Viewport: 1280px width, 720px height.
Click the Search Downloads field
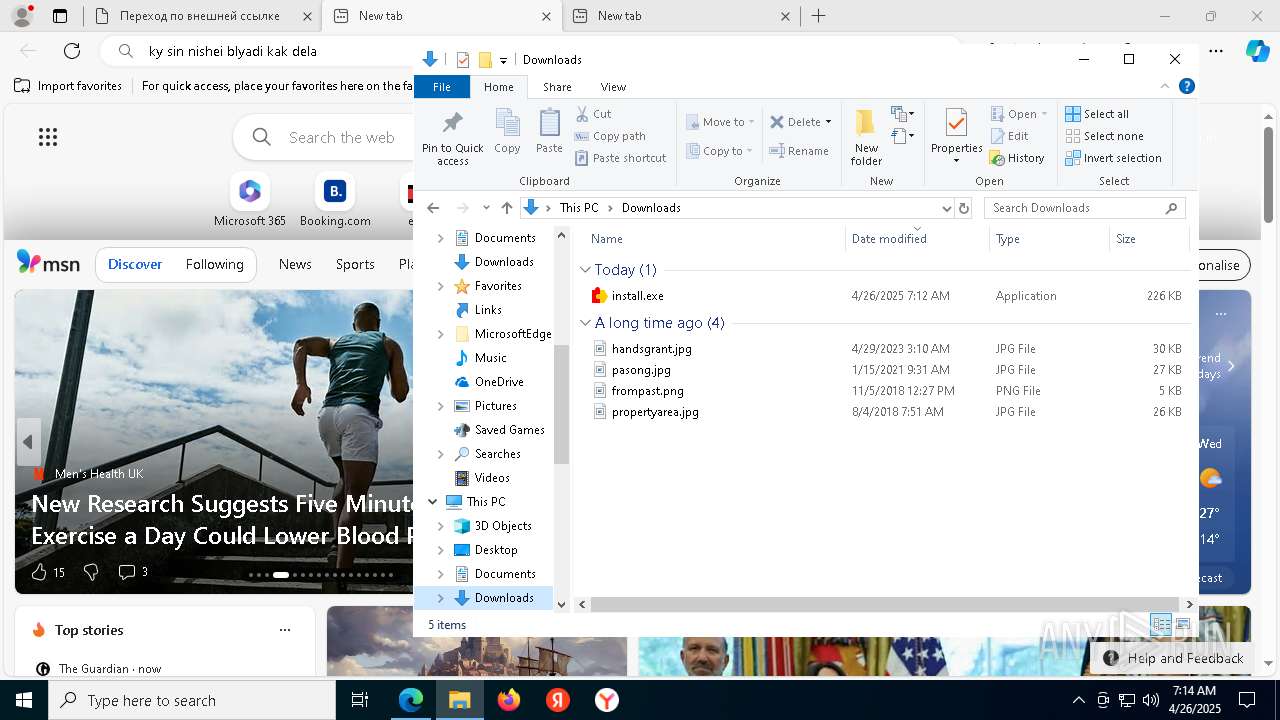click(x=1084, y=208)
